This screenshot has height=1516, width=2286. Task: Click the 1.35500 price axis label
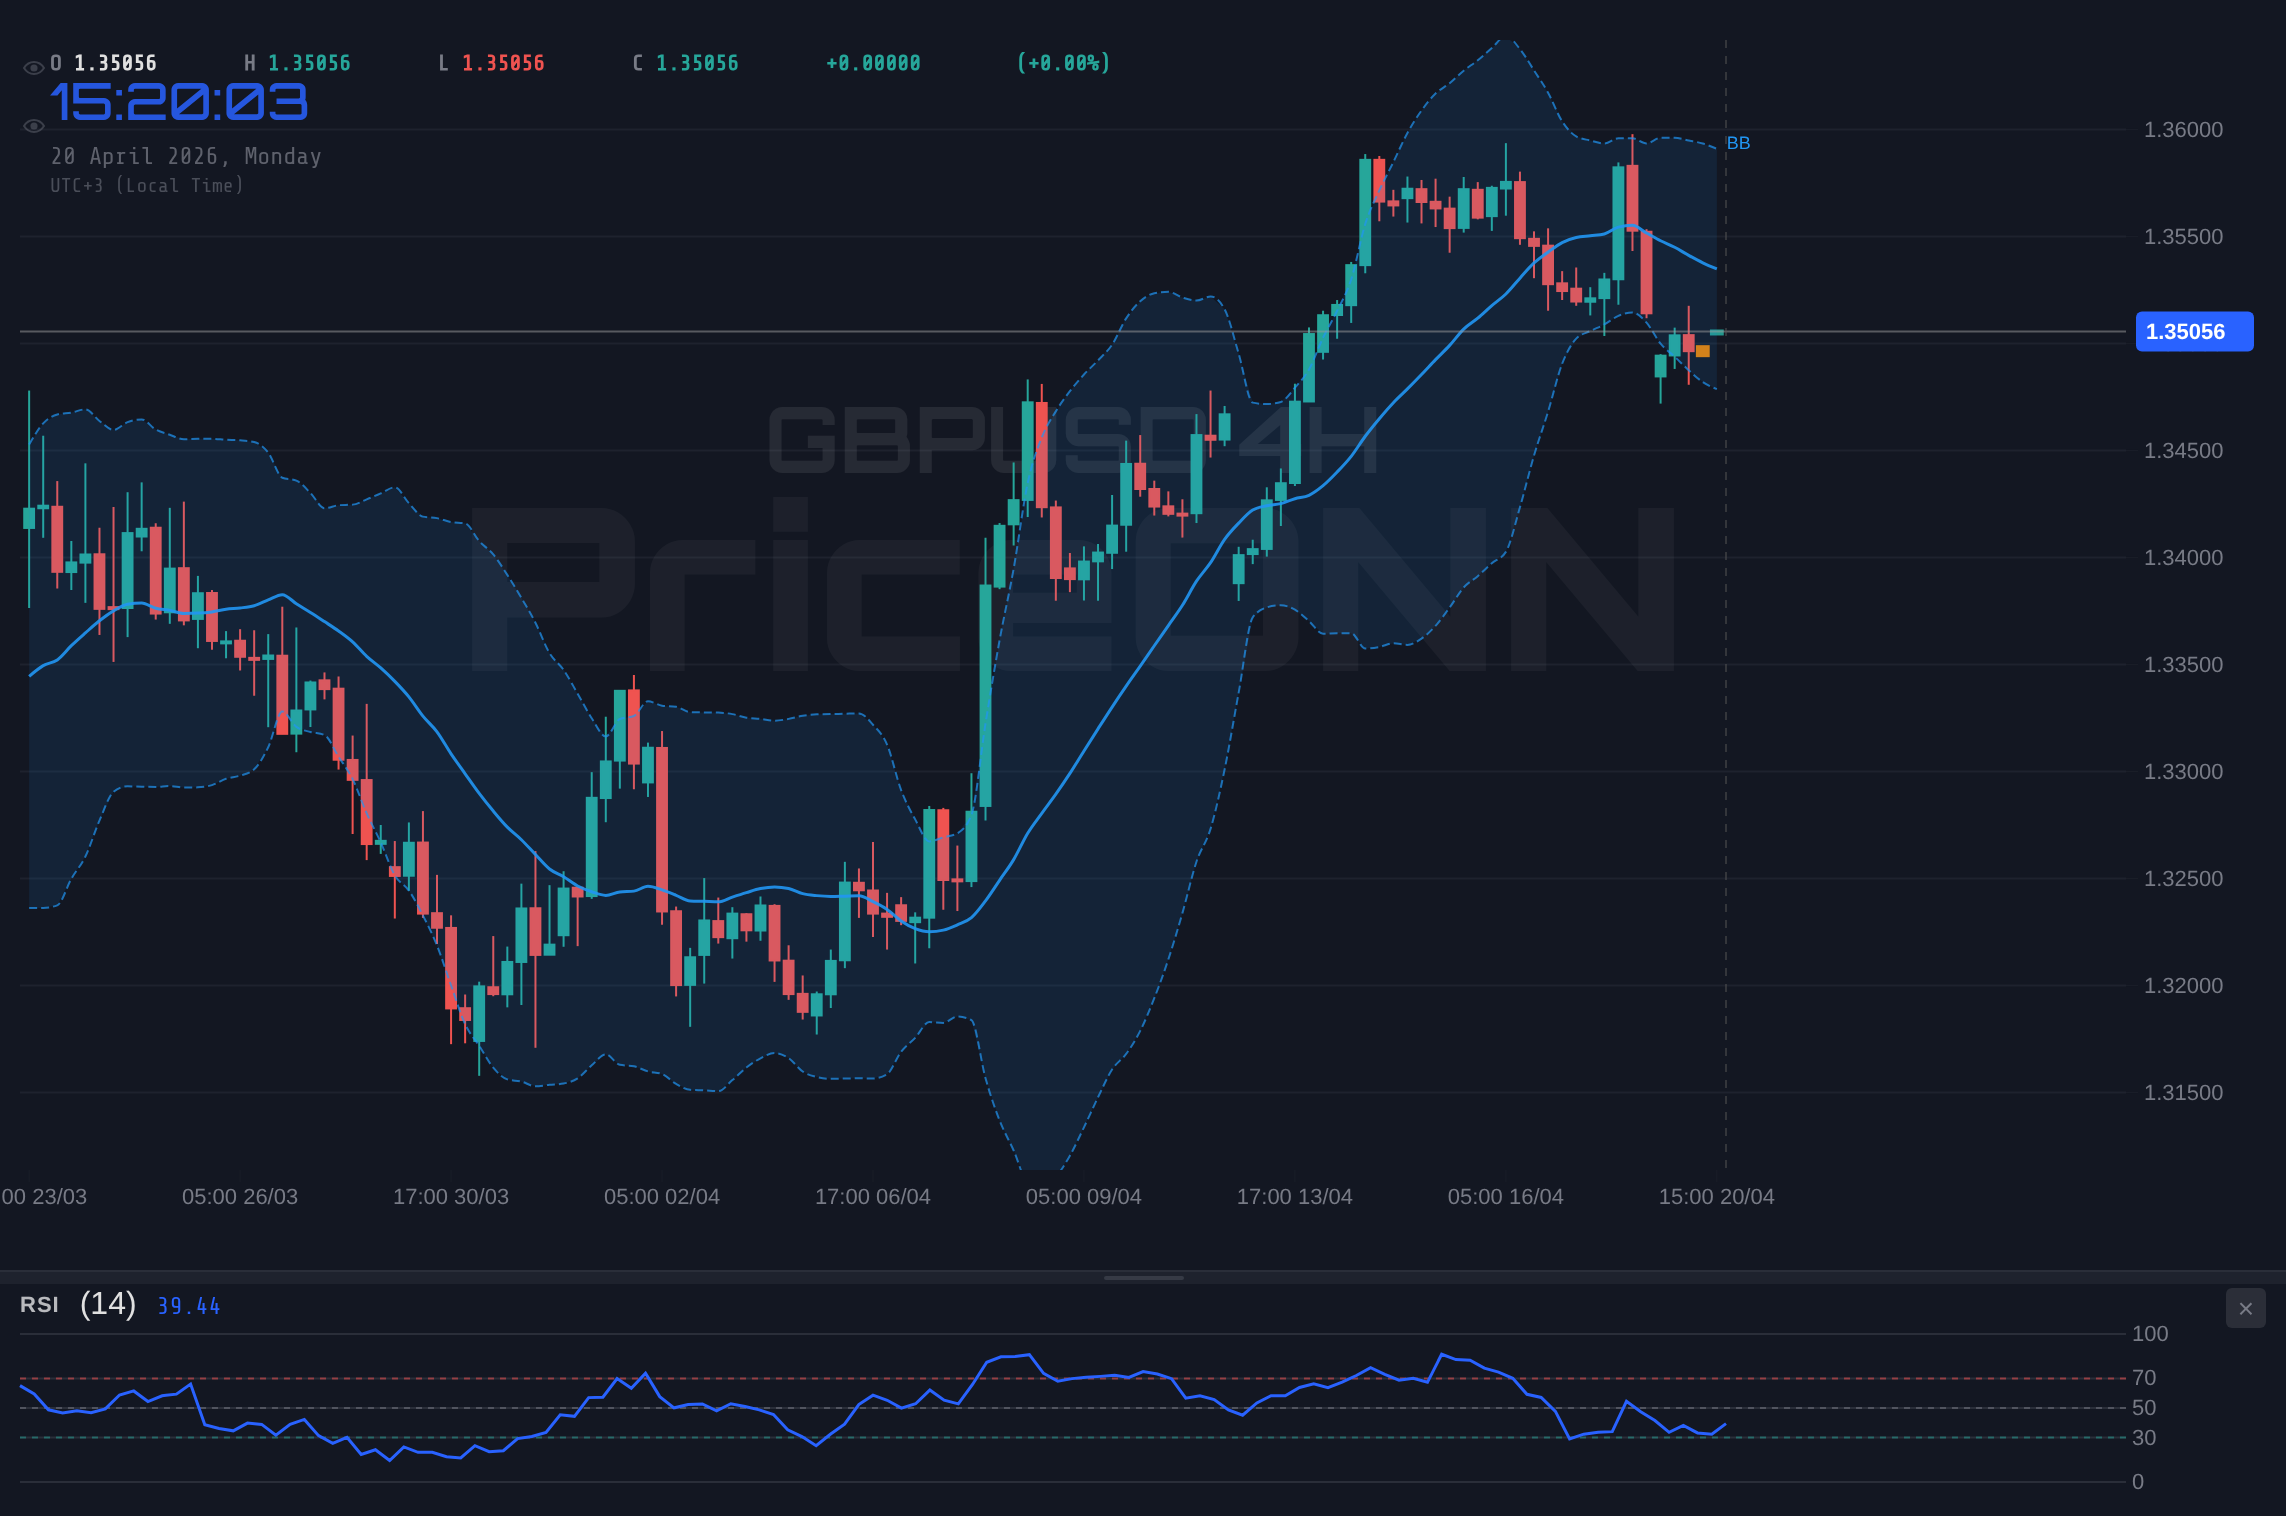click(x=2183, y=237)
